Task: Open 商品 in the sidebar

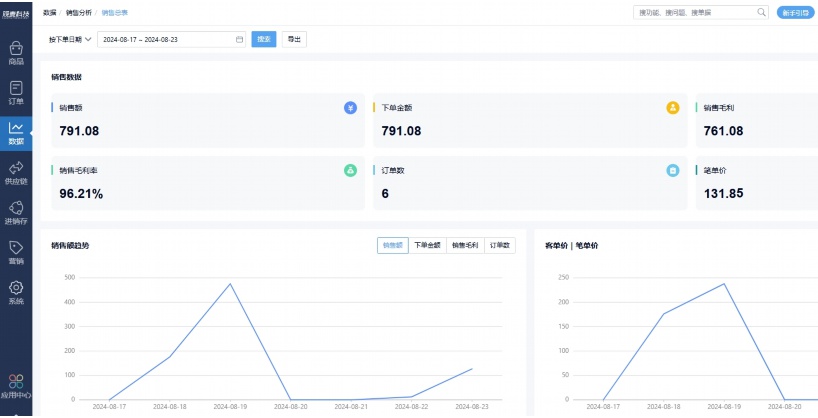Action: [x=16, y=52]
